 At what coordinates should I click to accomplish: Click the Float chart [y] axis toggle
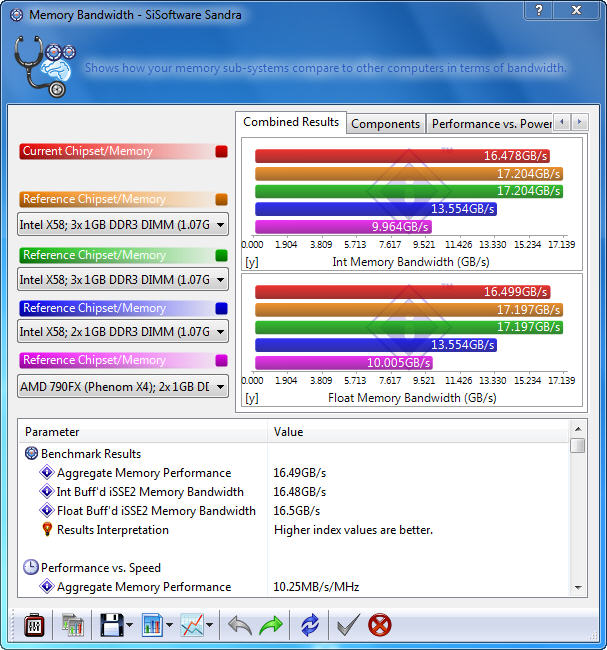coord(252,398)
